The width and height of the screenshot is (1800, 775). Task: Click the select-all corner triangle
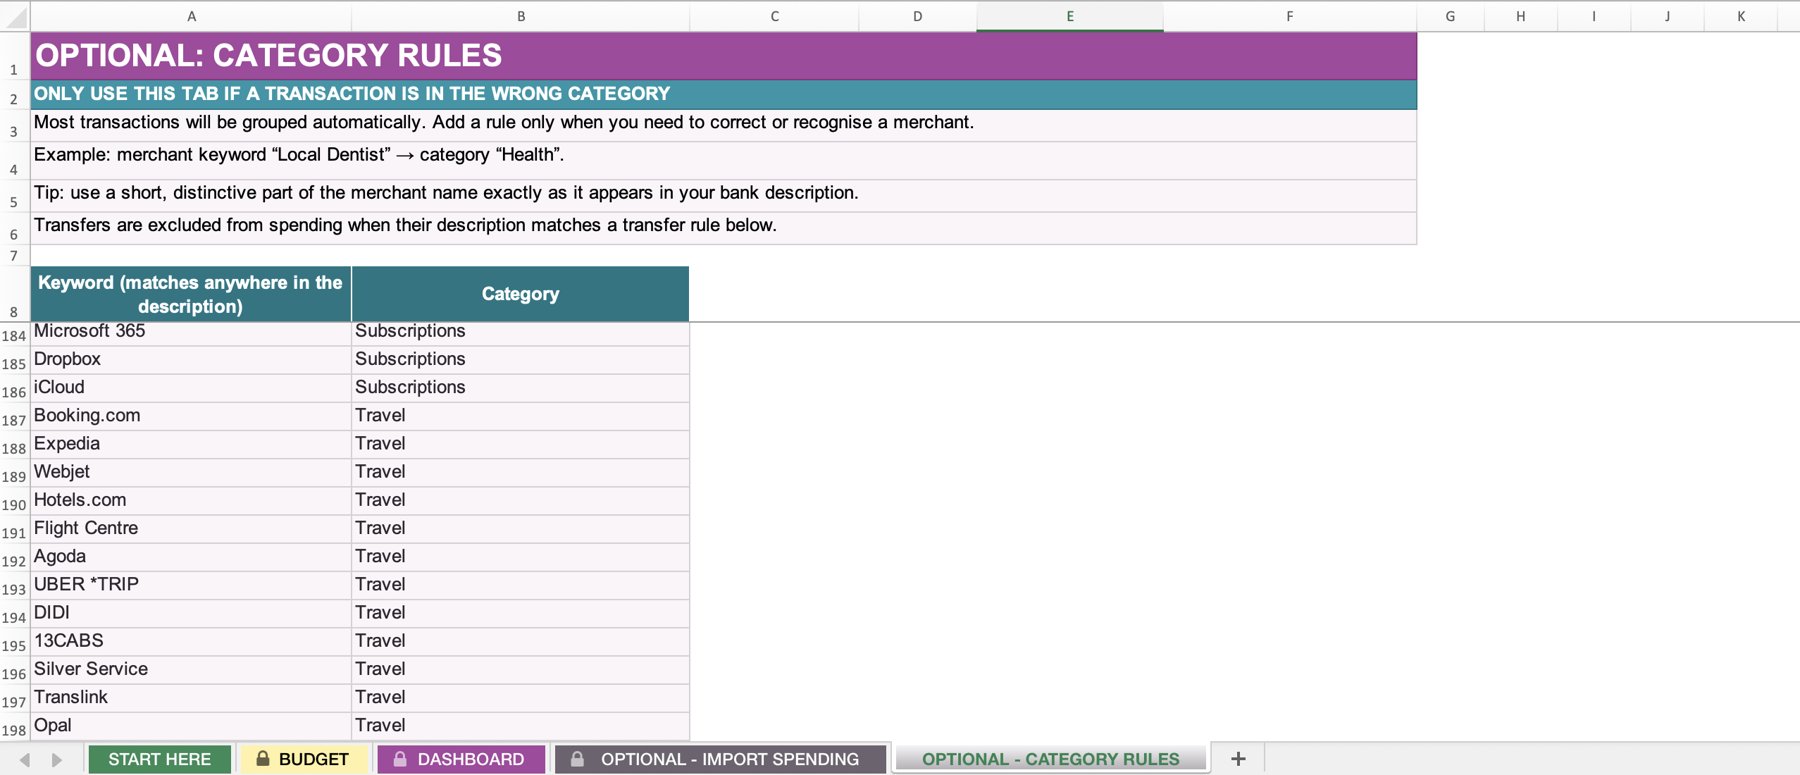(15, 16)
